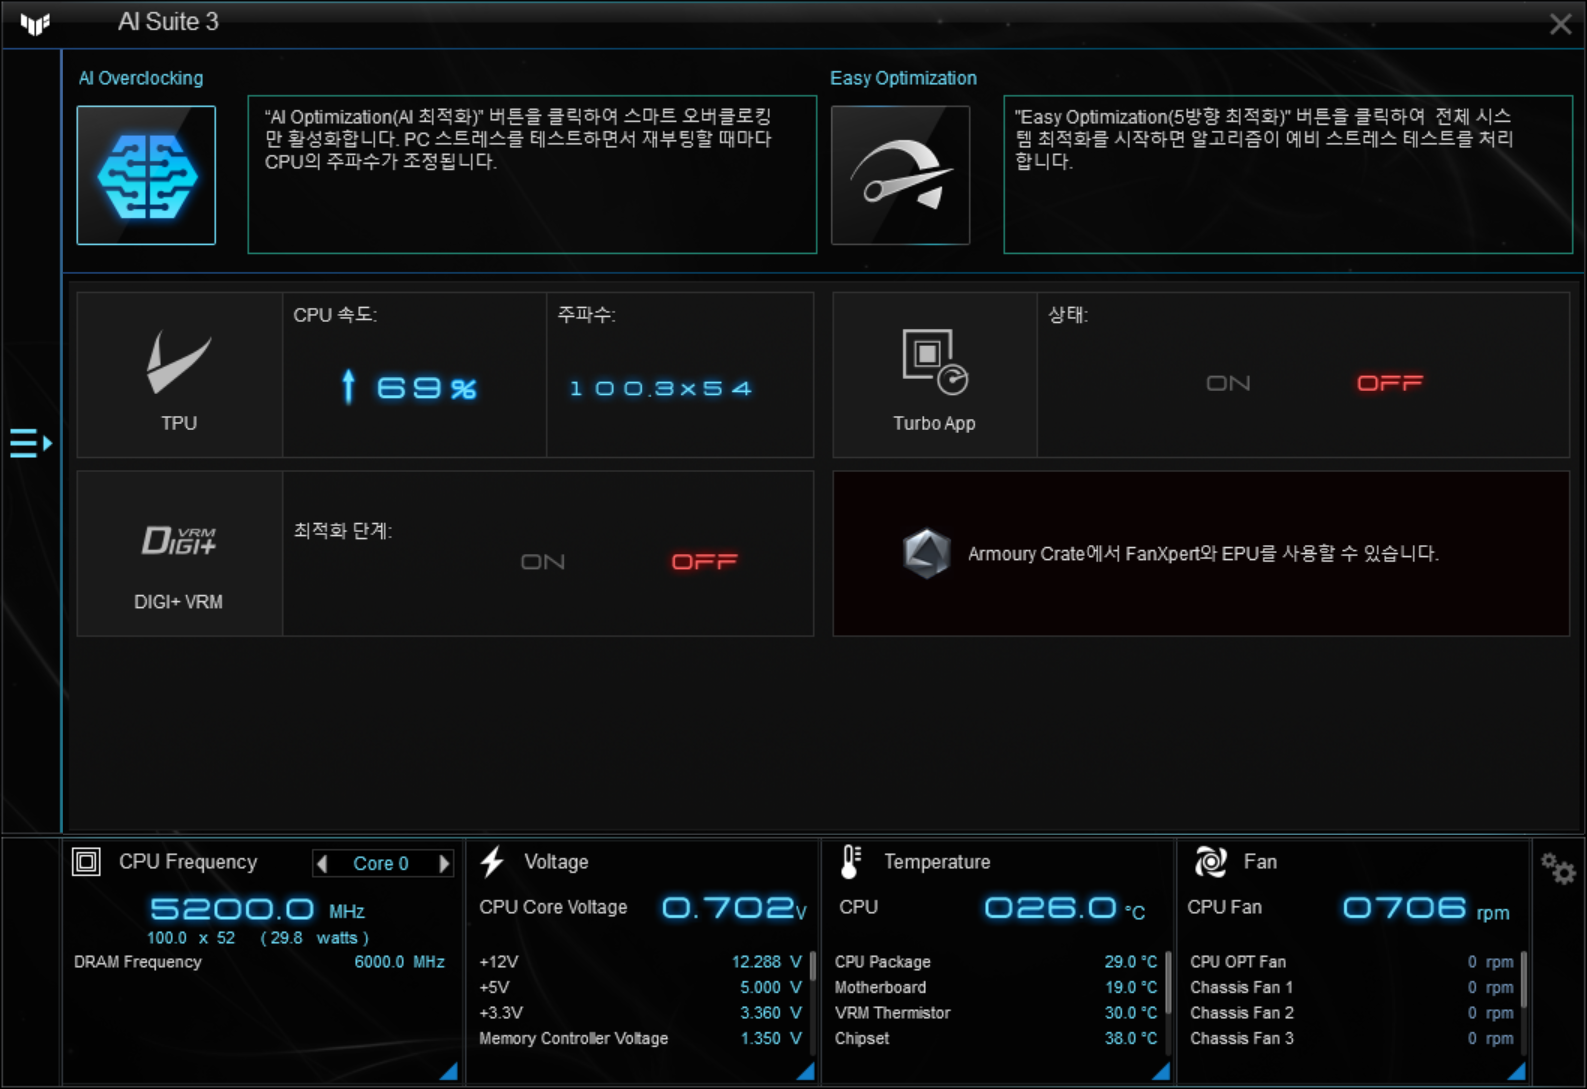Click the AI Overclocking brain icon
This screenshot has width=1587, height=1089.
[146, 175]
